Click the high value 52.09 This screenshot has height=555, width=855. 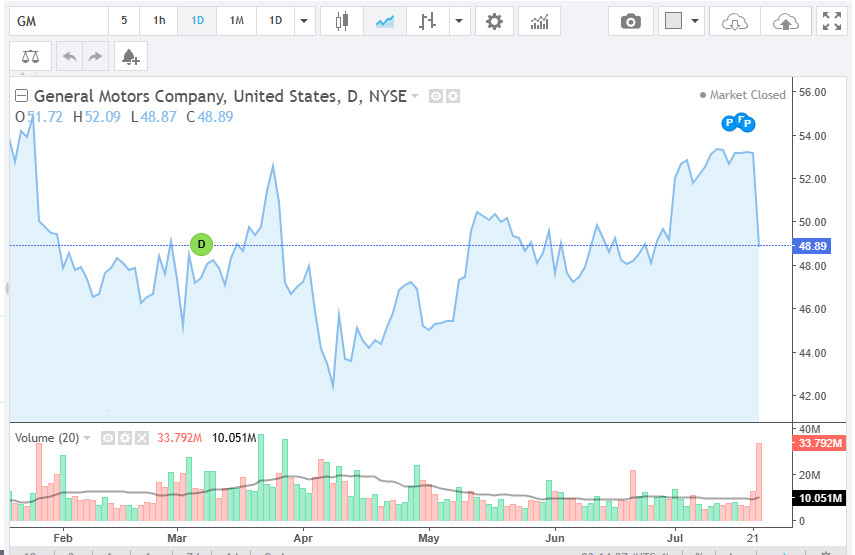(103, 117)
